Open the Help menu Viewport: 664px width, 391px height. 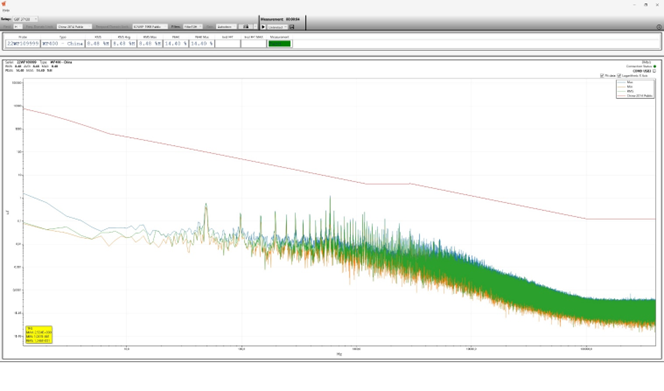coord(6,10)
